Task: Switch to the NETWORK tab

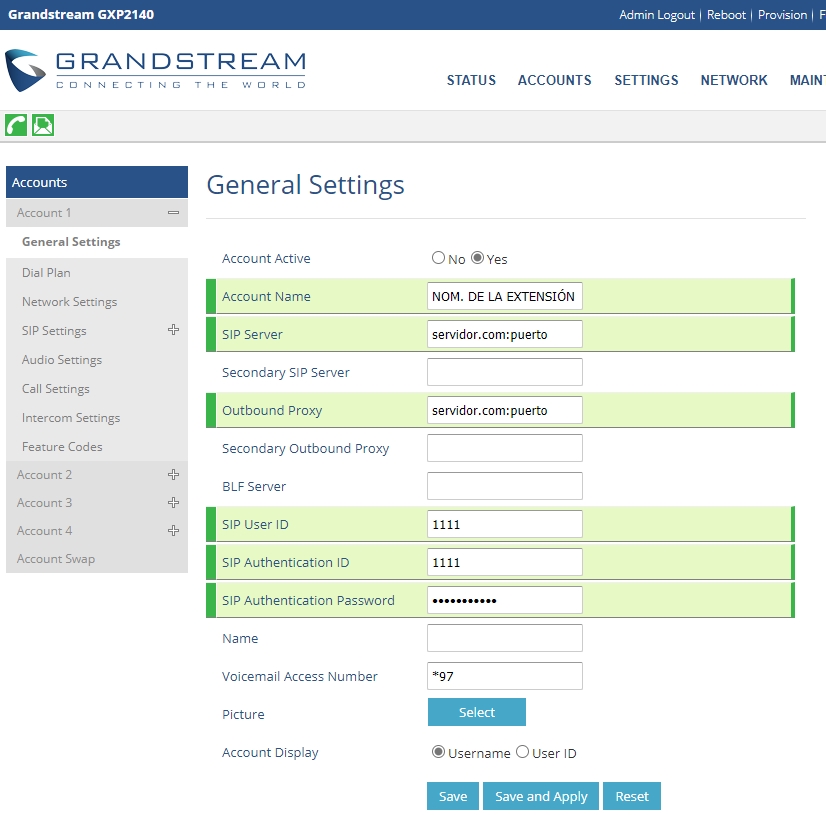Action: coord(734,81)
